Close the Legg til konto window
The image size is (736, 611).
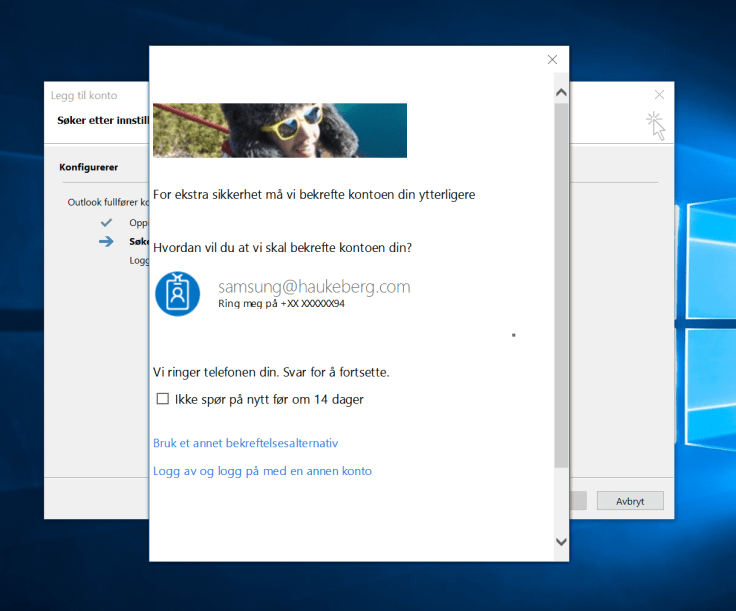point(659,95)
